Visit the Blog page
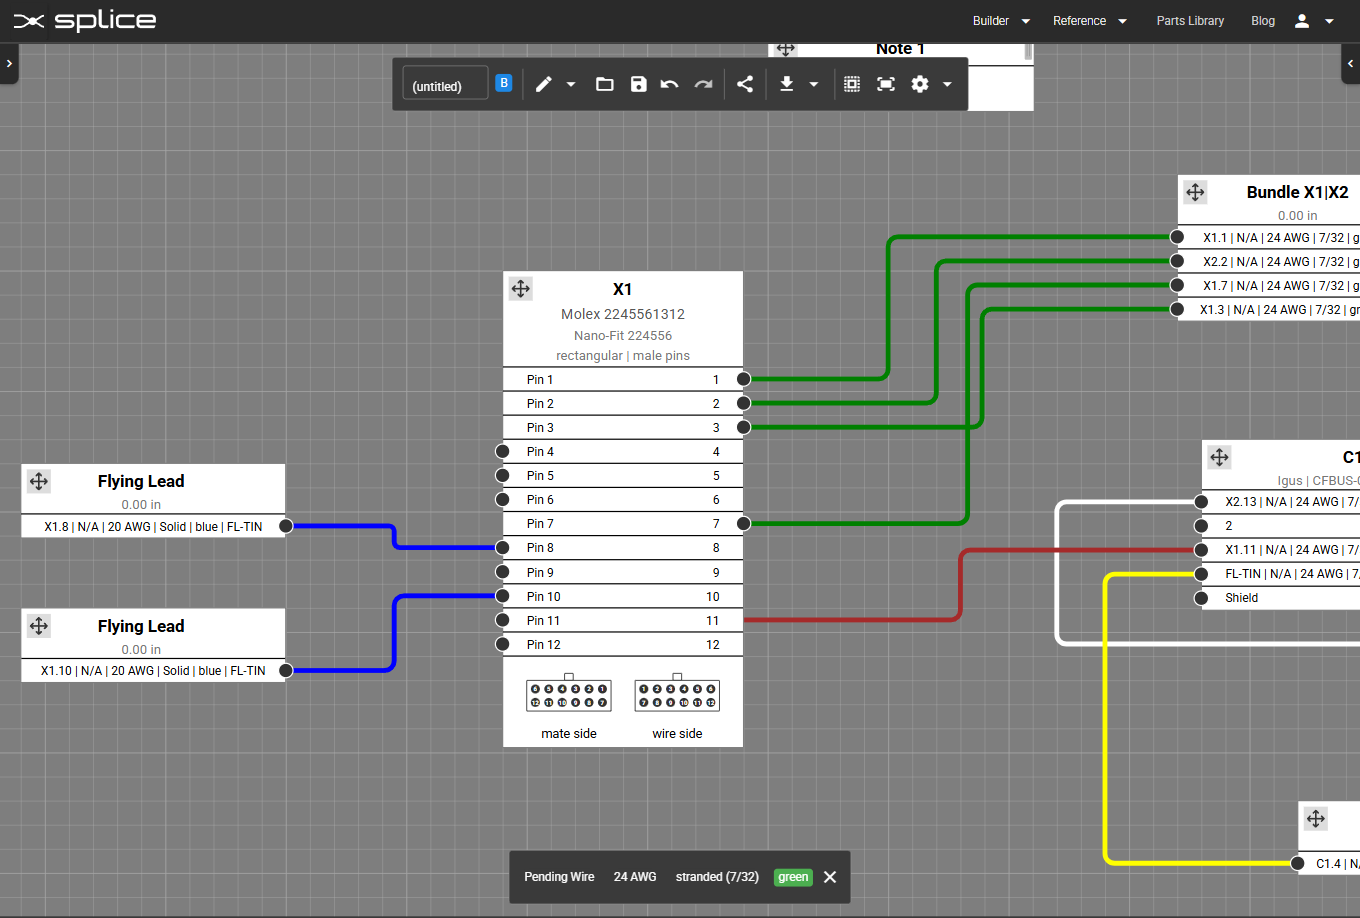This screenshot has width=1360, height=918. [1263, 20]
